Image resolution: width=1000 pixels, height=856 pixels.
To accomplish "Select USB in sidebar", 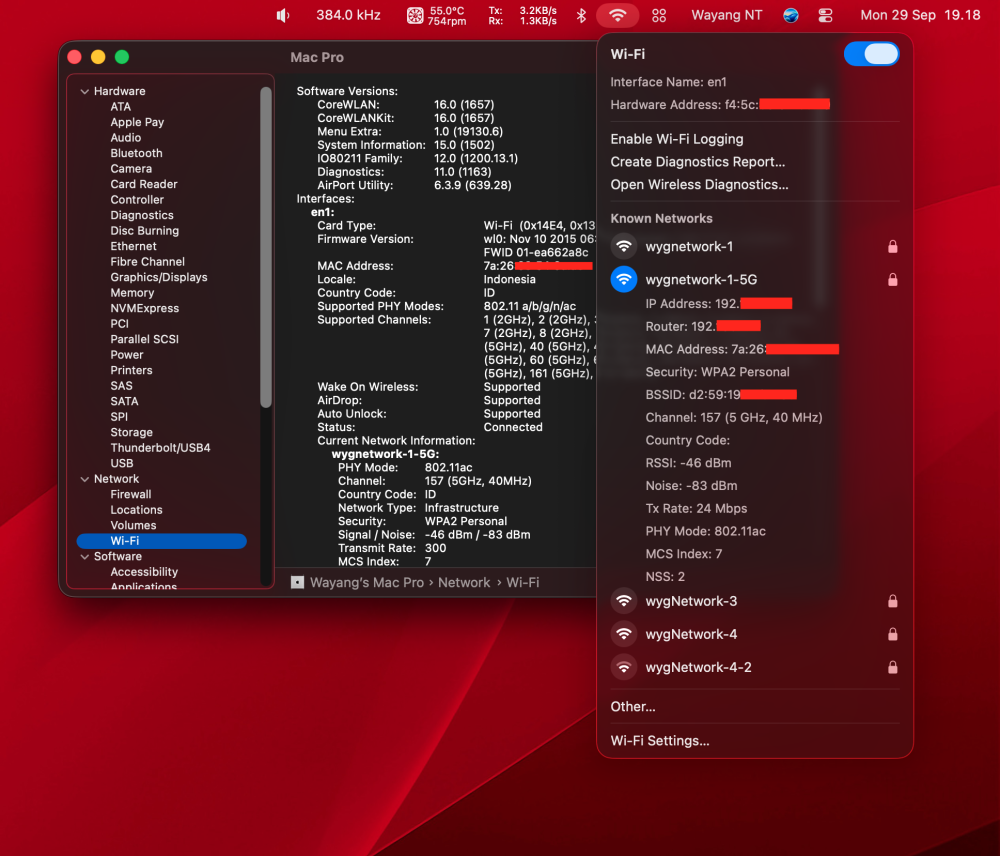I will coord(122,463).
